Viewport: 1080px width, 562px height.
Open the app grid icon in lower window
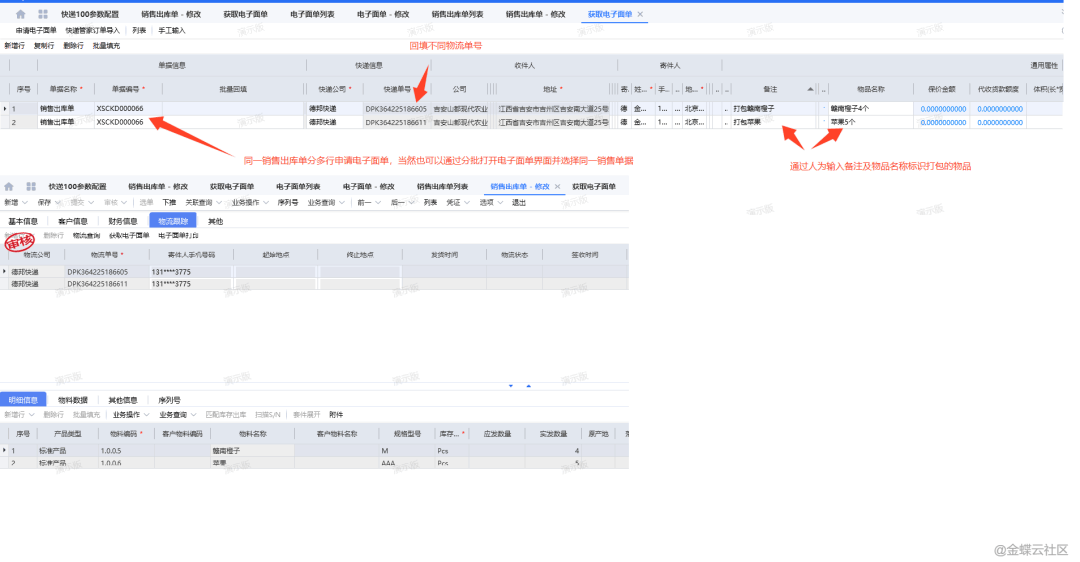[x=31, y=187]
